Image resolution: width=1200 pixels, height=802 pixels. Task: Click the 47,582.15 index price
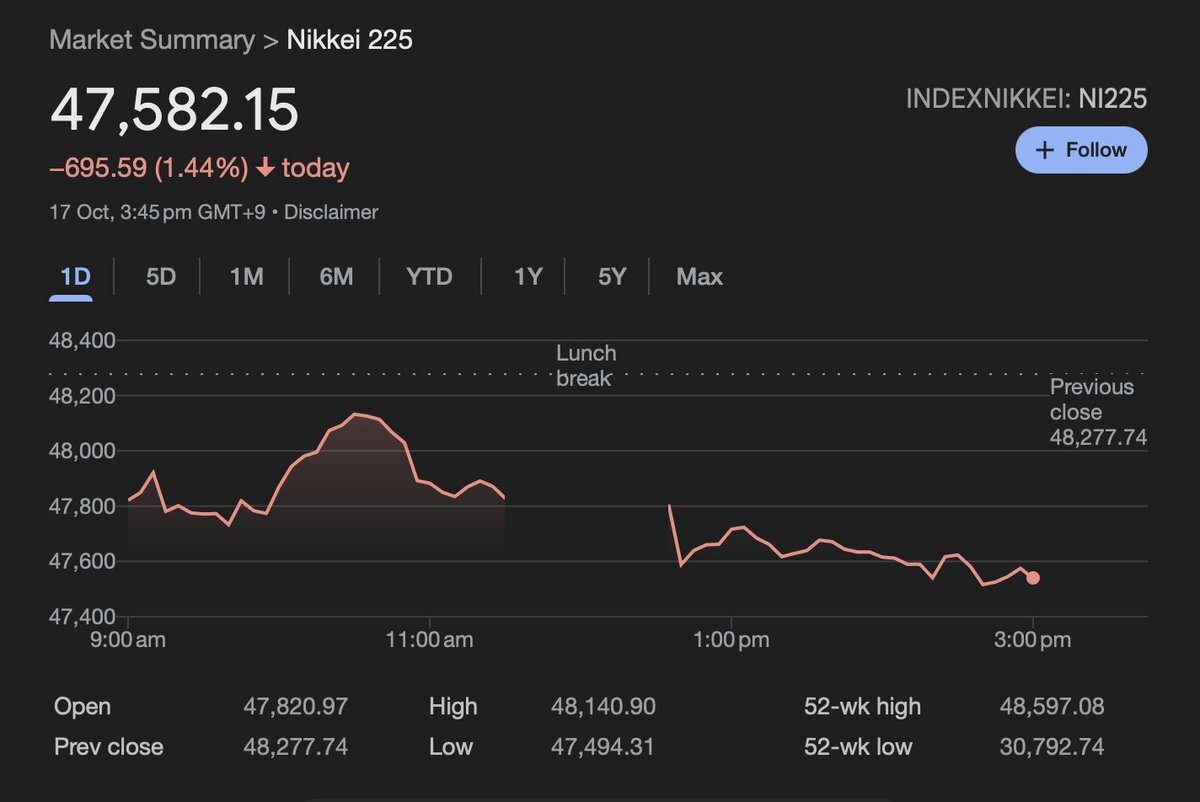175,110
